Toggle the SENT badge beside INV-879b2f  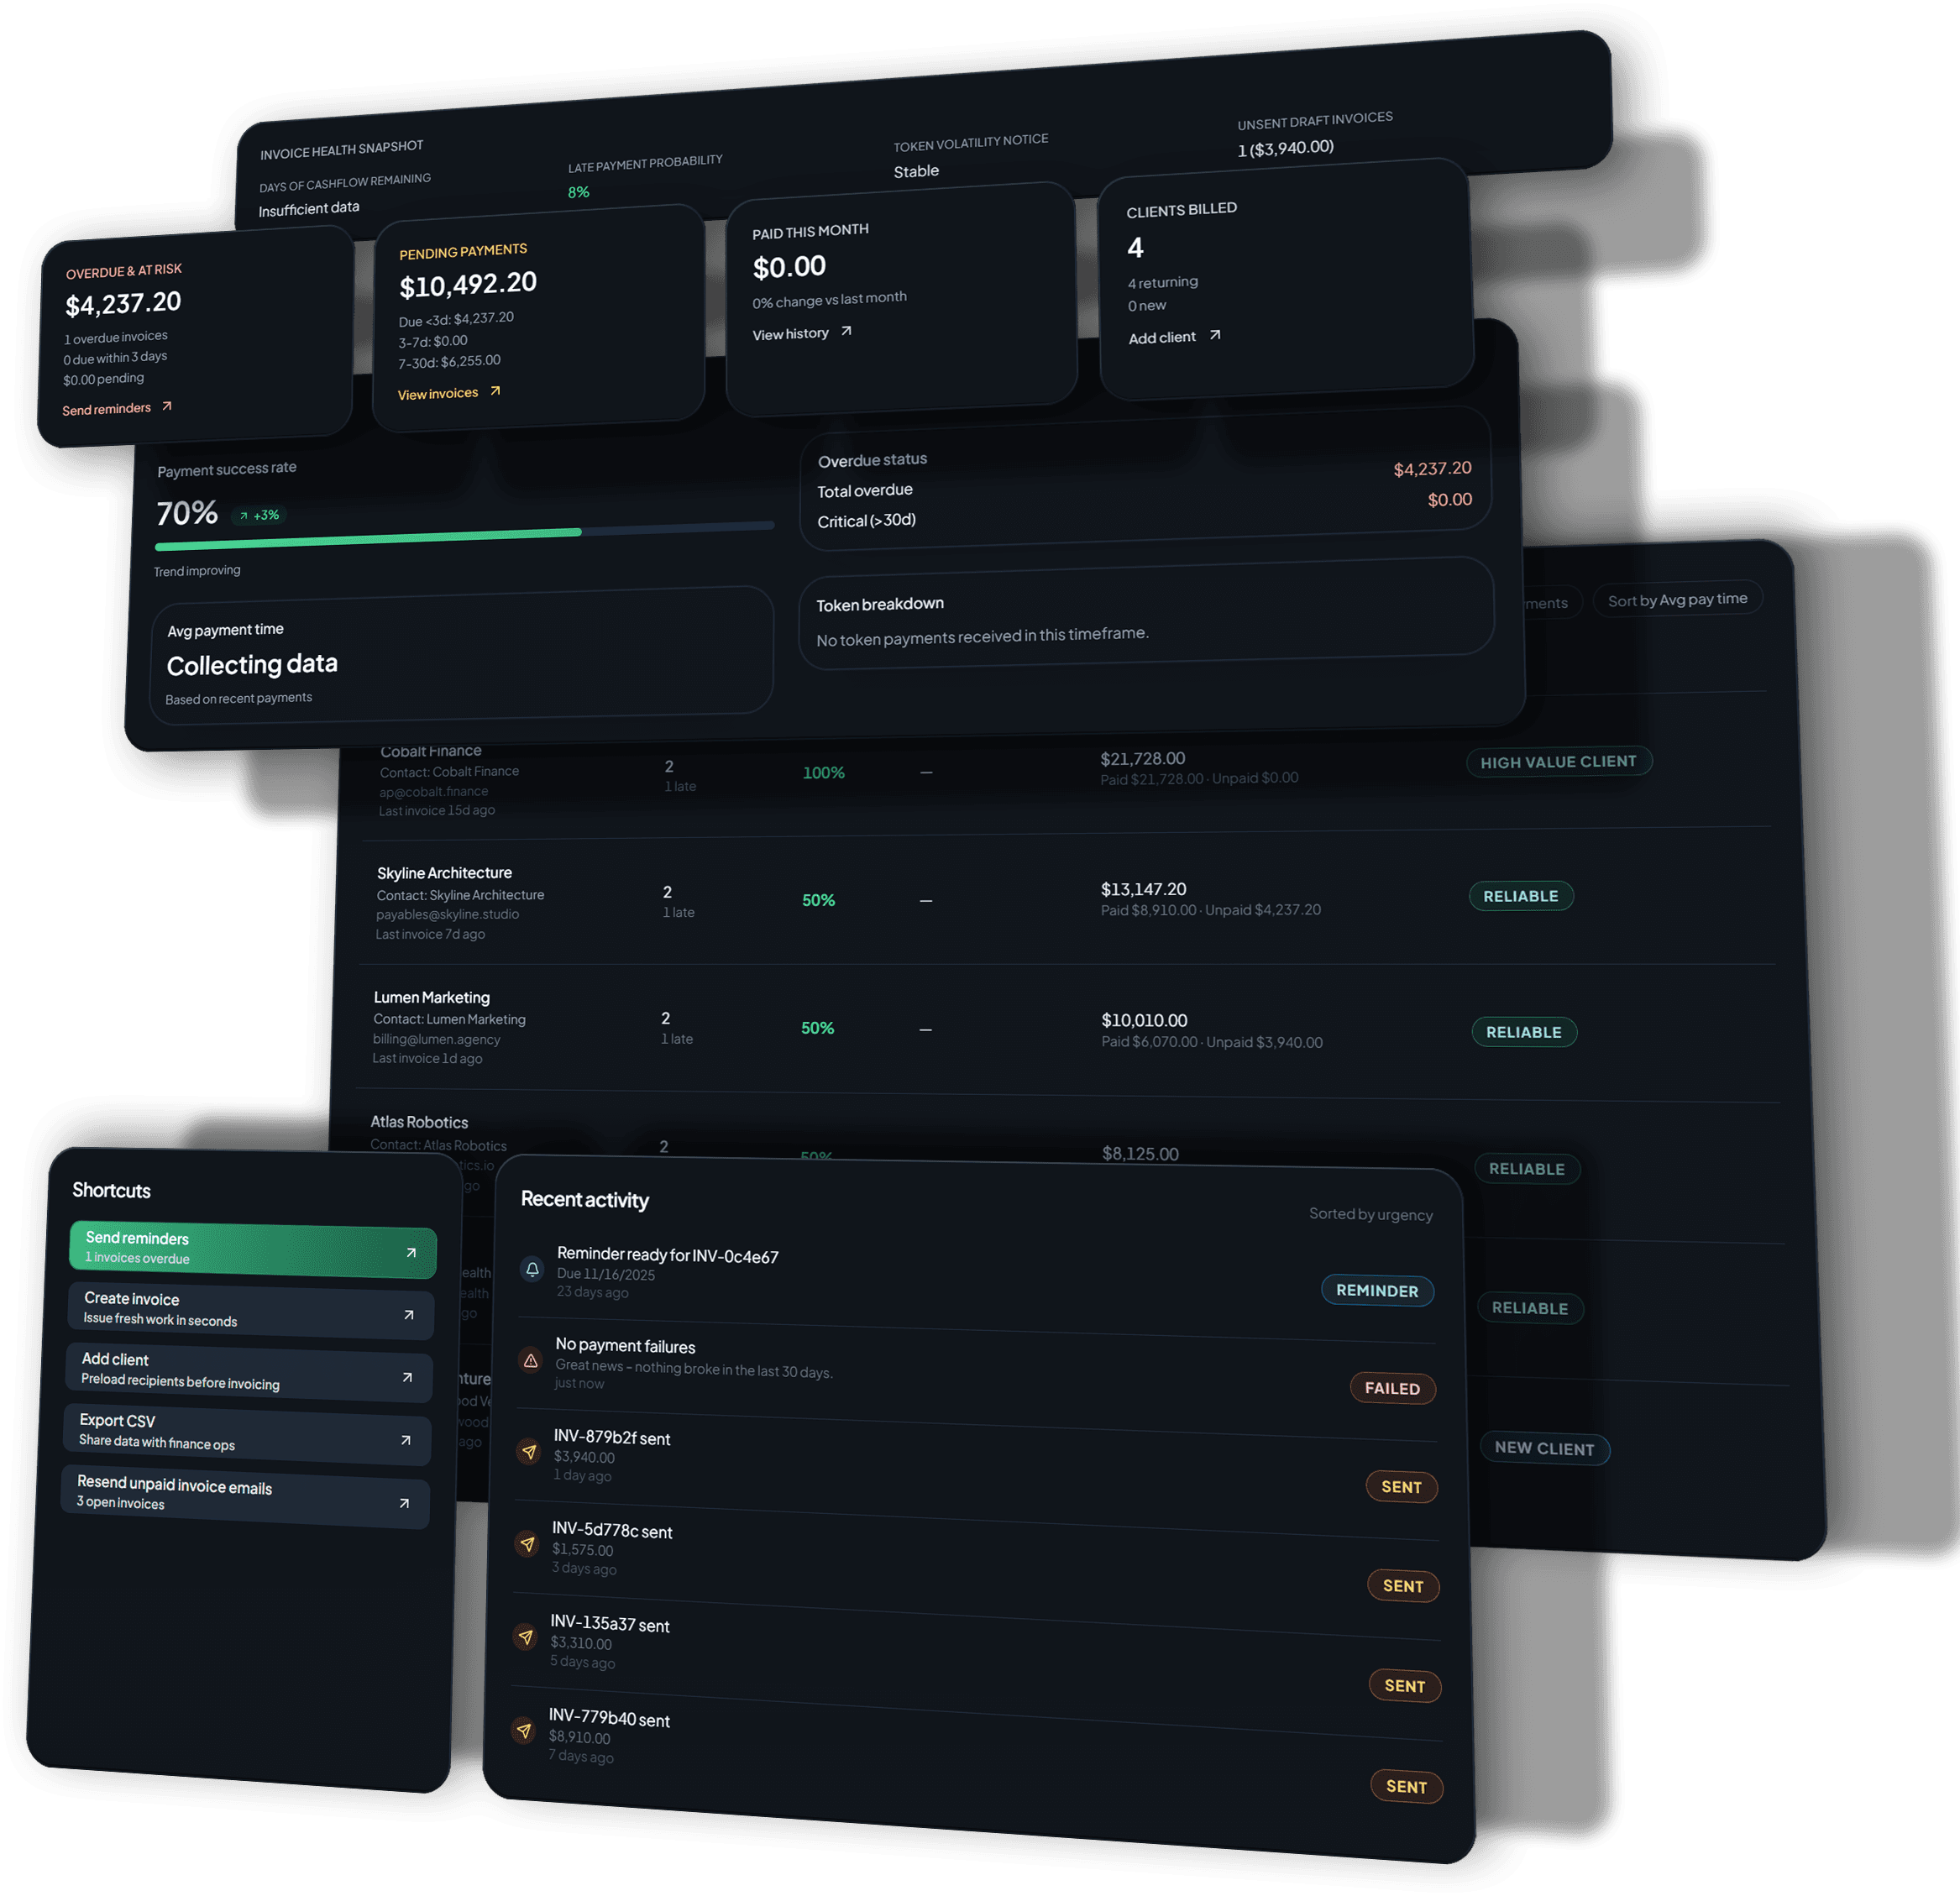[1402, 1487]
